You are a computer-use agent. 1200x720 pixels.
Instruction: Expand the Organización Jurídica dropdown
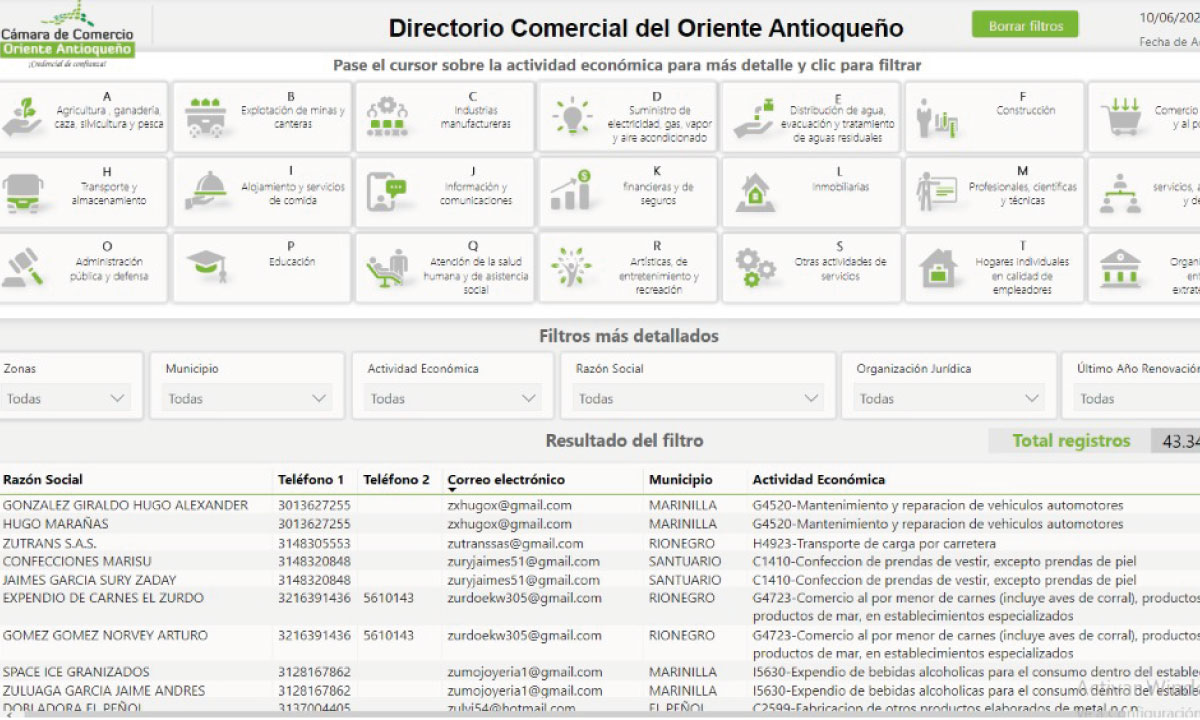click(948, 398)
